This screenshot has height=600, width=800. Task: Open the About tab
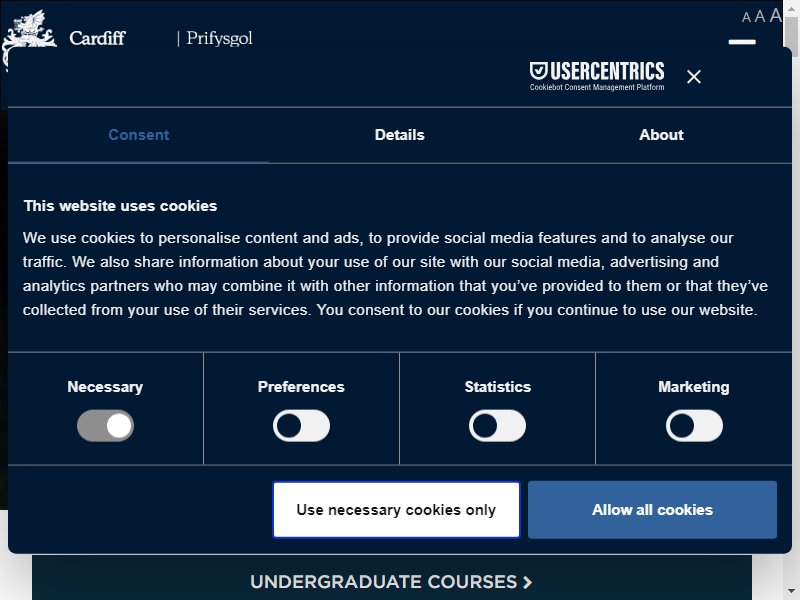pyautogui.click(x=661, y=135)
